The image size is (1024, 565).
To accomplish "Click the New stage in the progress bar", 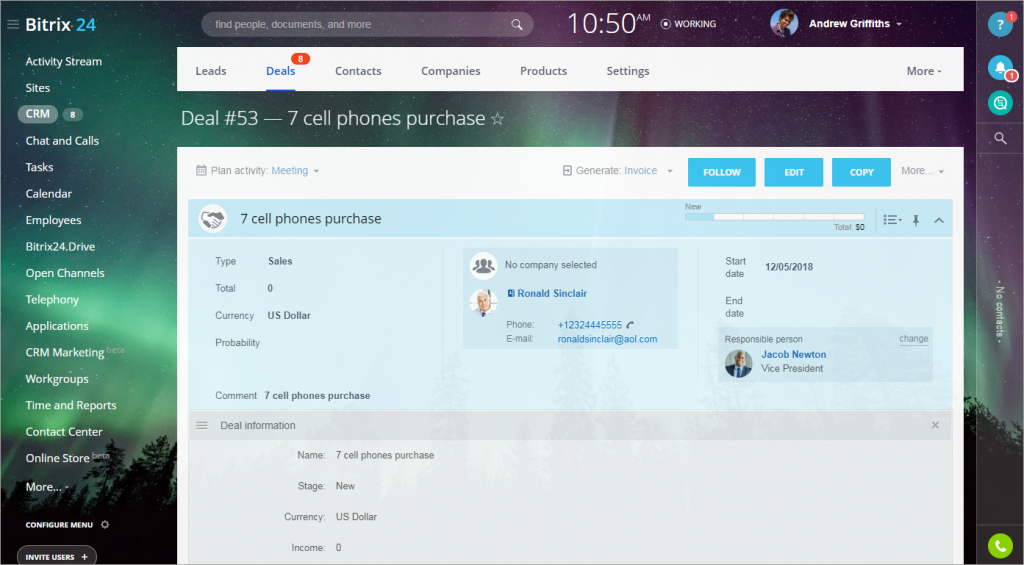I will click(699, 216).
